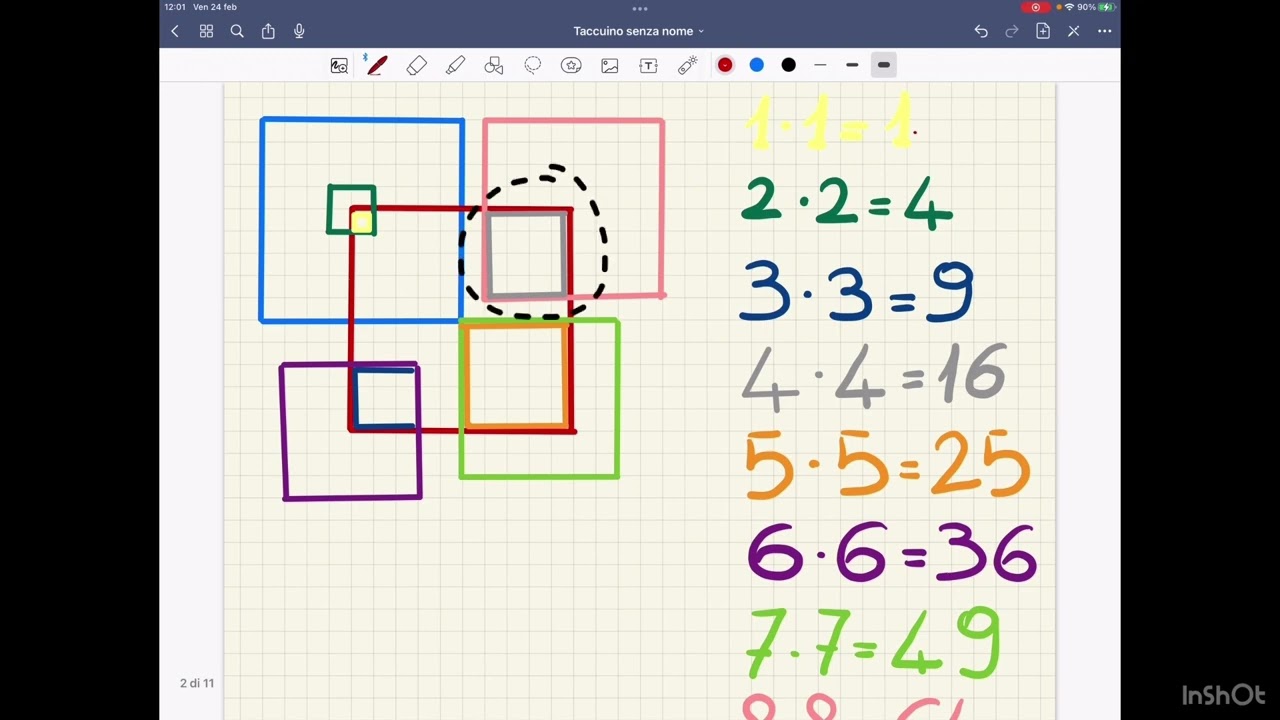Choose the black pen color
Viewport: 1280px width, 720px height.
(789, 65)
